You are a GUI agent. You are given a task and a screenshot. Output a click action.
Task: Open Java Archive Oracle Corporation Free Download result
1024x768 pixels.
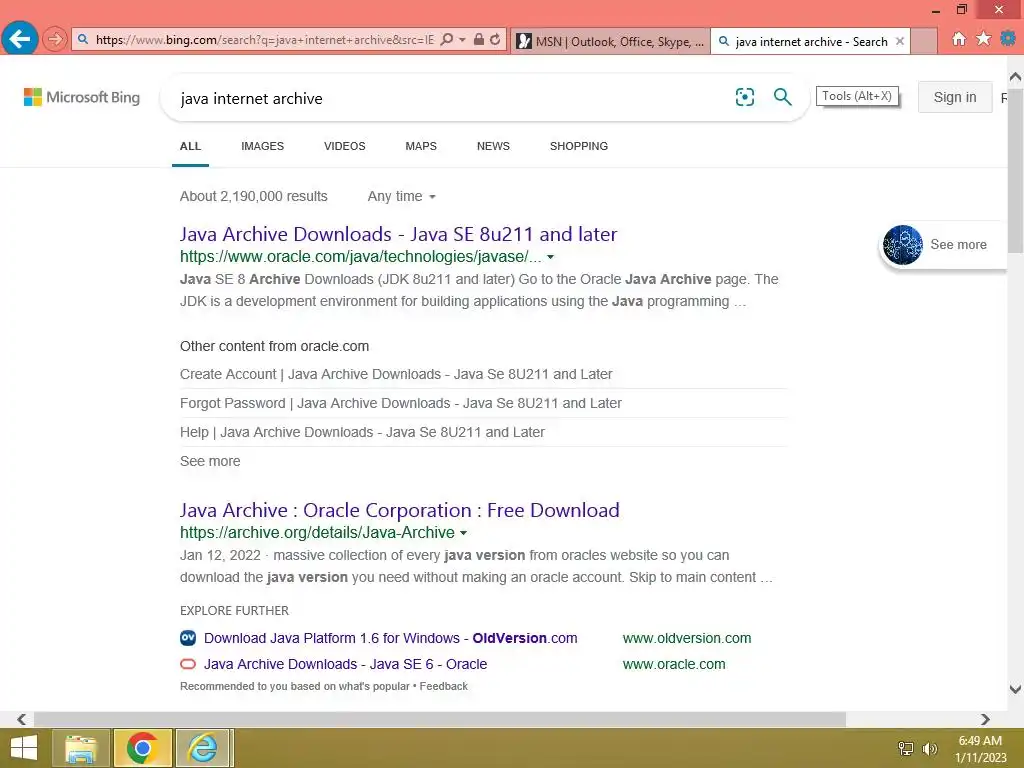tap(400, 510)
